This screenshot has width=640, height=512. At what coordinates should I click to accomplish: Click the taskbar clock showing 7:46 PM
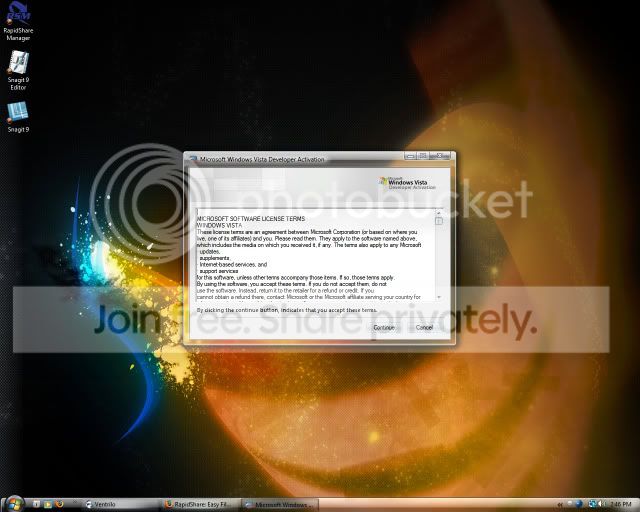[x=621, y=504]
